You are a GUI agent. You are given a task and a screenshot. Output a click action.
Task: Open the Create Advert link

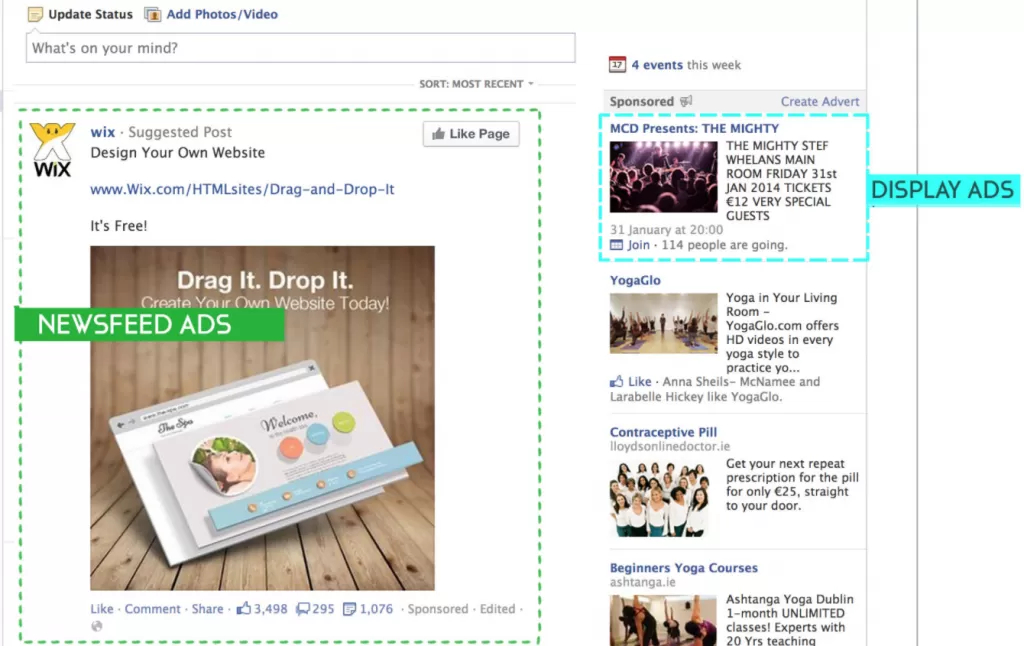(820, 101)
